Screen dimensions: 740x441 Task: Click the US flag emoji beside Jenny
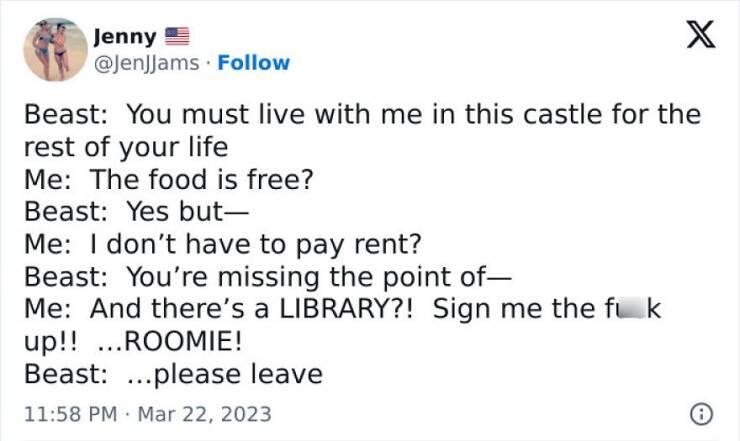point(176,37)
